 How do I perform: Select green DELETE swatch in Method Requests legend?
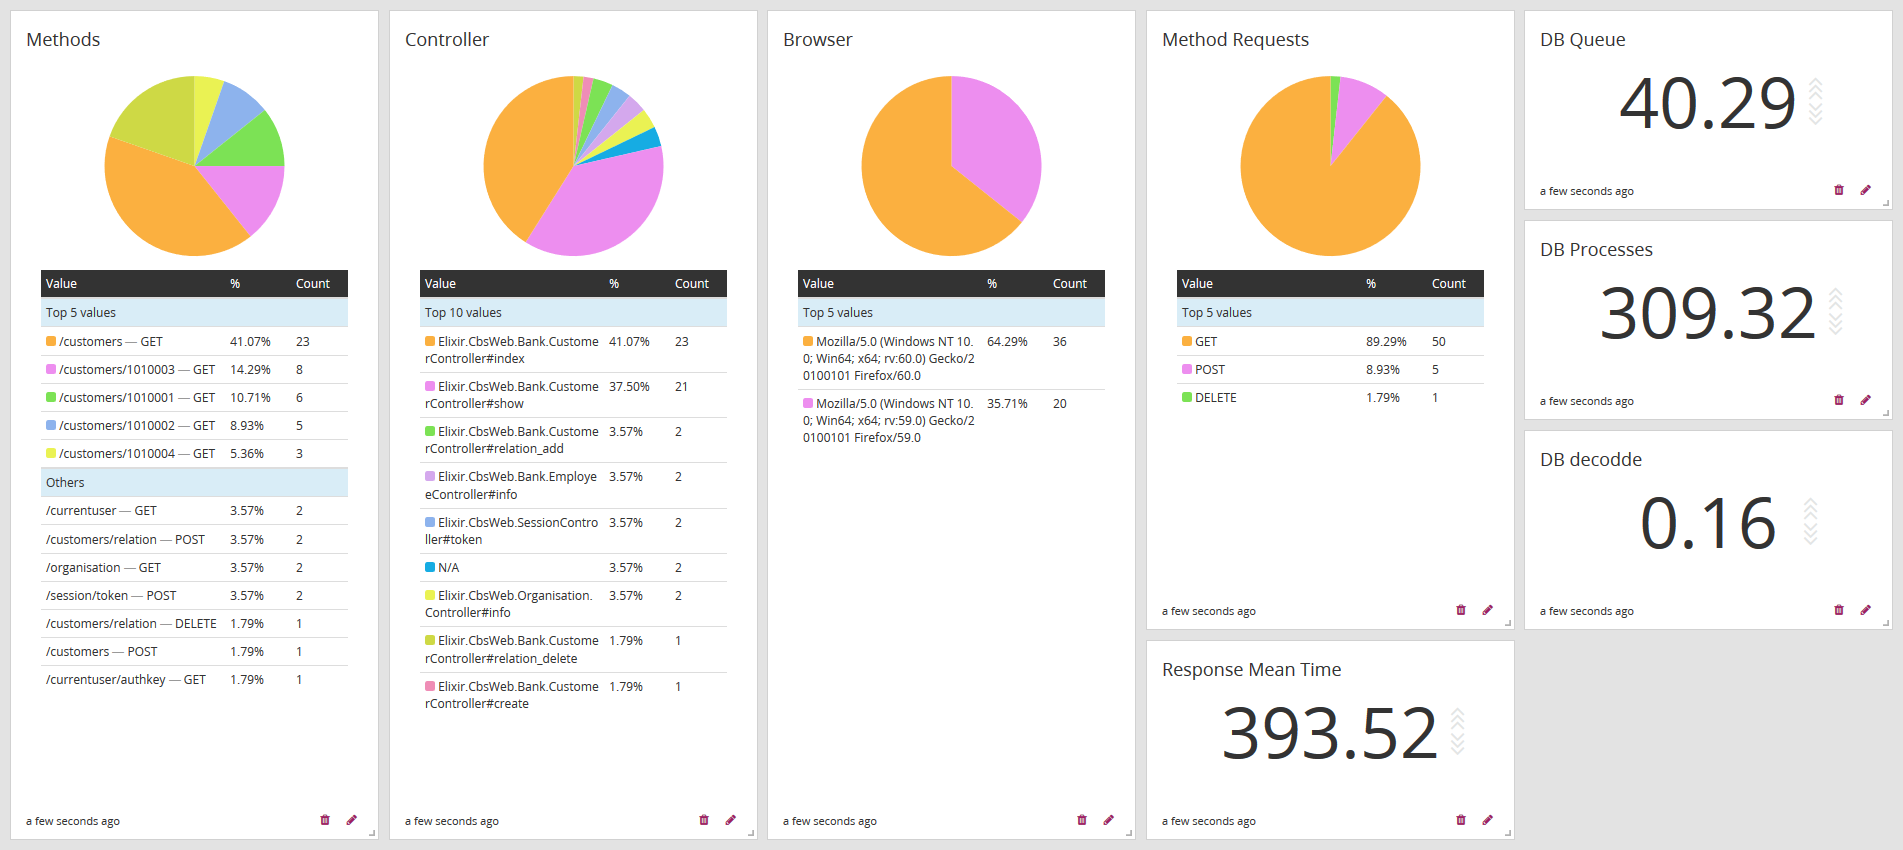pyautogui.click(x=1187, y=398)
